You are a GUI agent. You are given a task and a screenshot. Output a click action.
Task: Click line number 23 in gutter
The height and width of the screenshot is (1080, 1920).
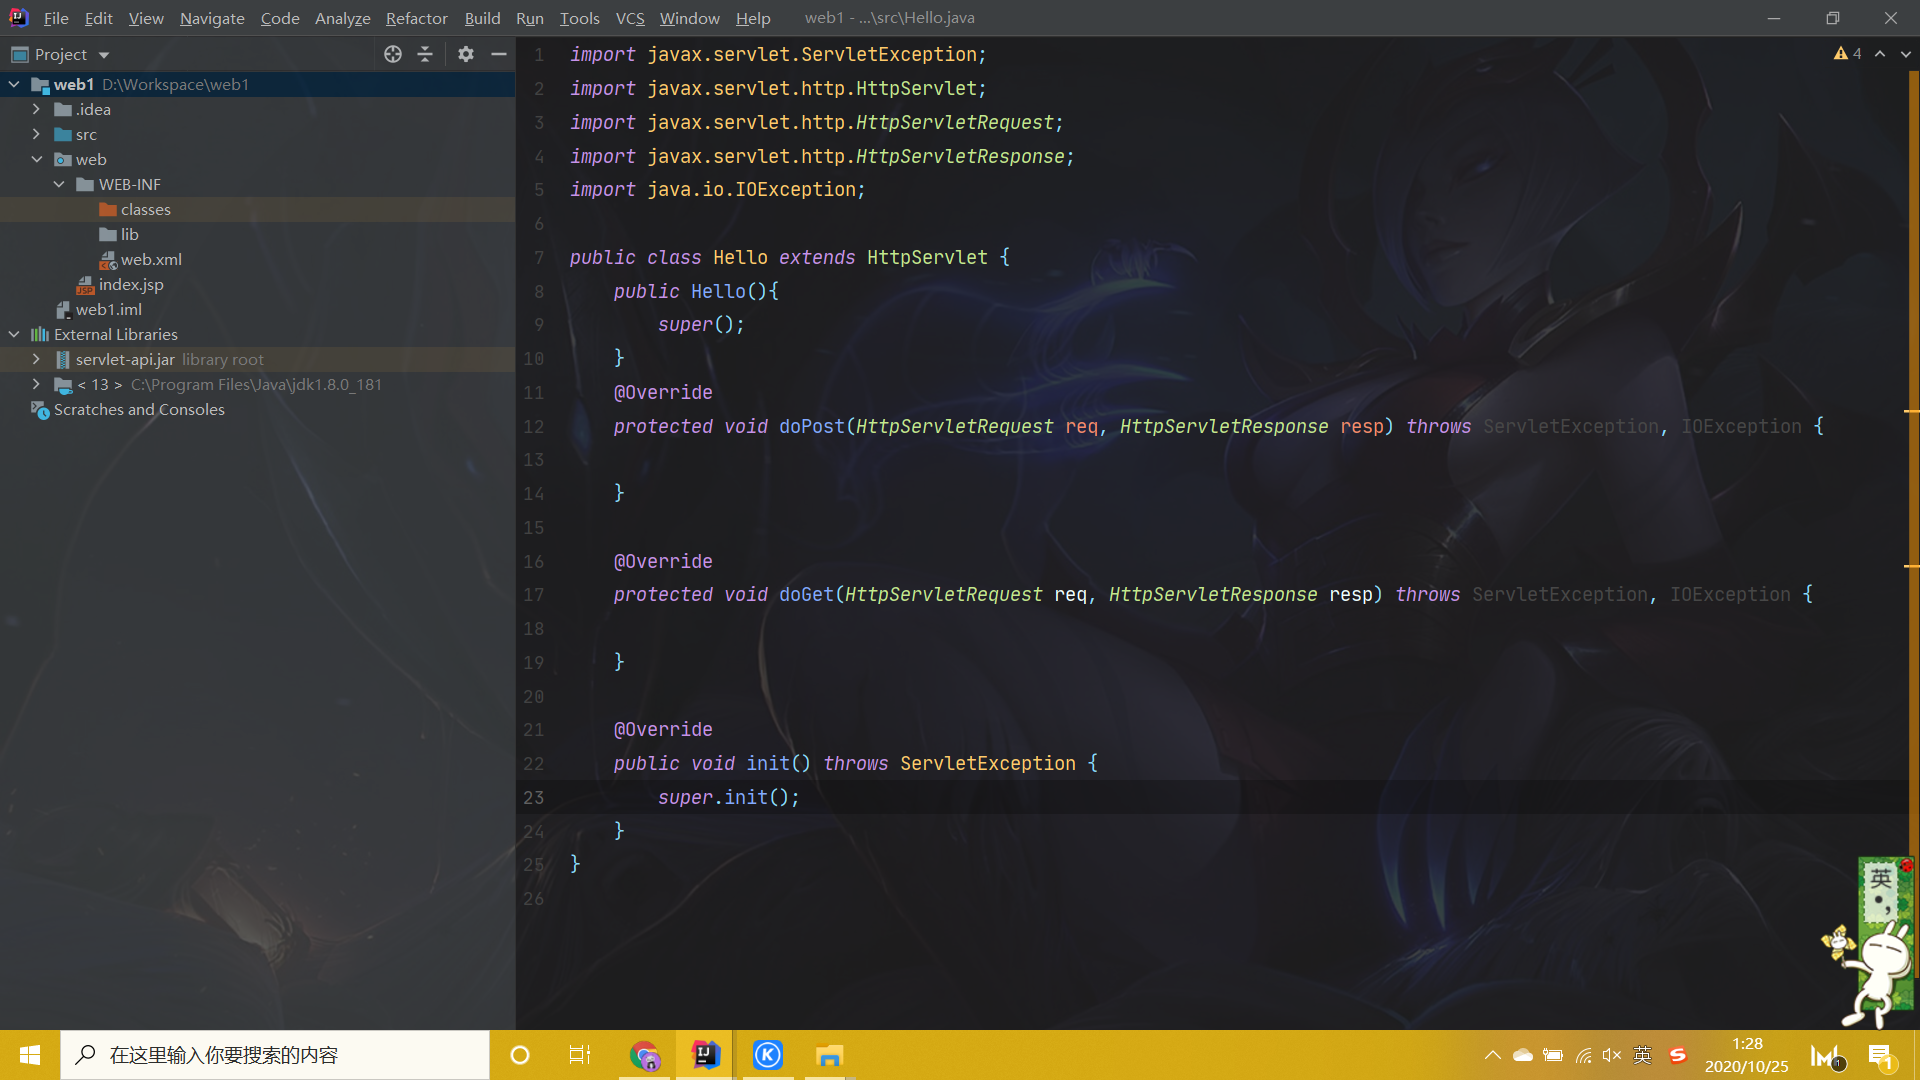point(534,797)
